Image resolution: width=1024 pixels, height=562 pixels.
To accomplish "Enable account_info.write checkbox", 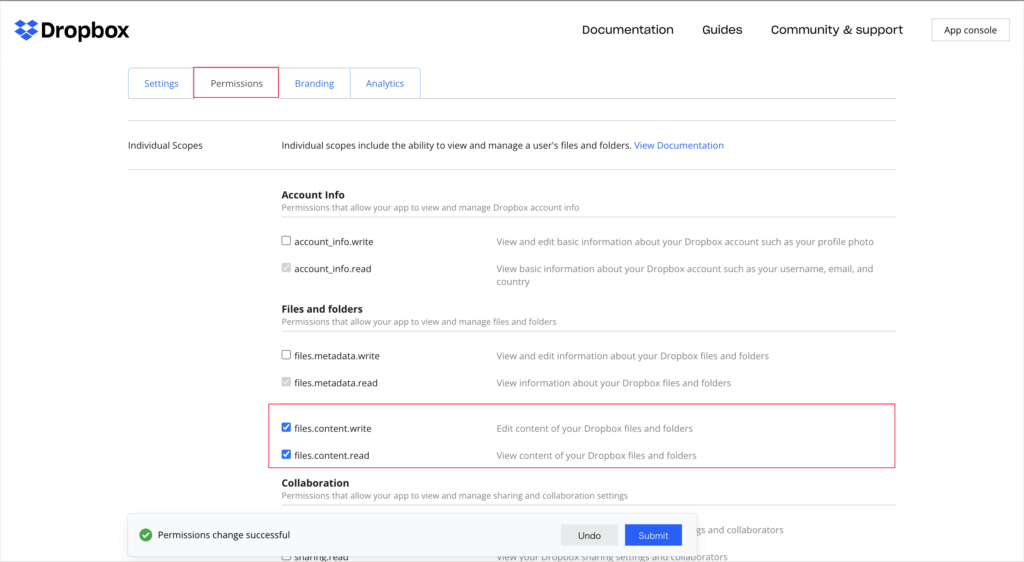I will point(286,241).
